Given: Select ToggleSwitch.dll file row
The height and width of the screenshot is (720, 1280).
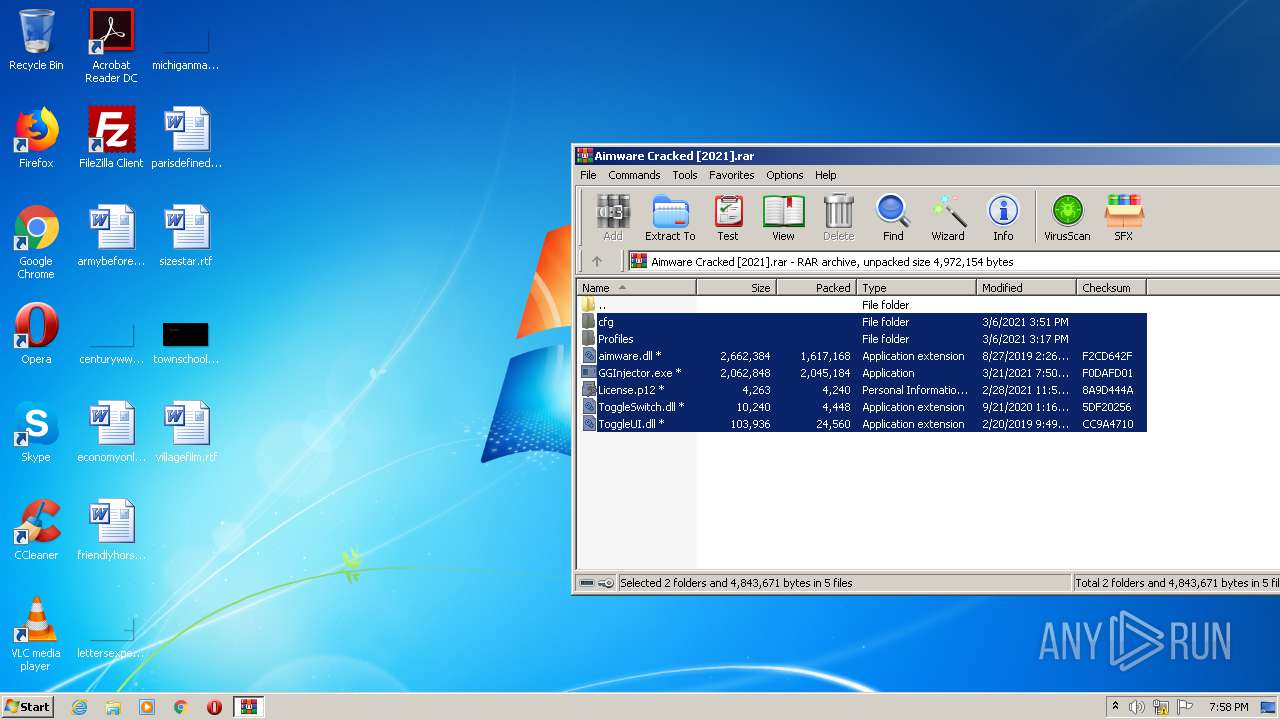Looking at the screenshot, I should [x=863, y=407].
